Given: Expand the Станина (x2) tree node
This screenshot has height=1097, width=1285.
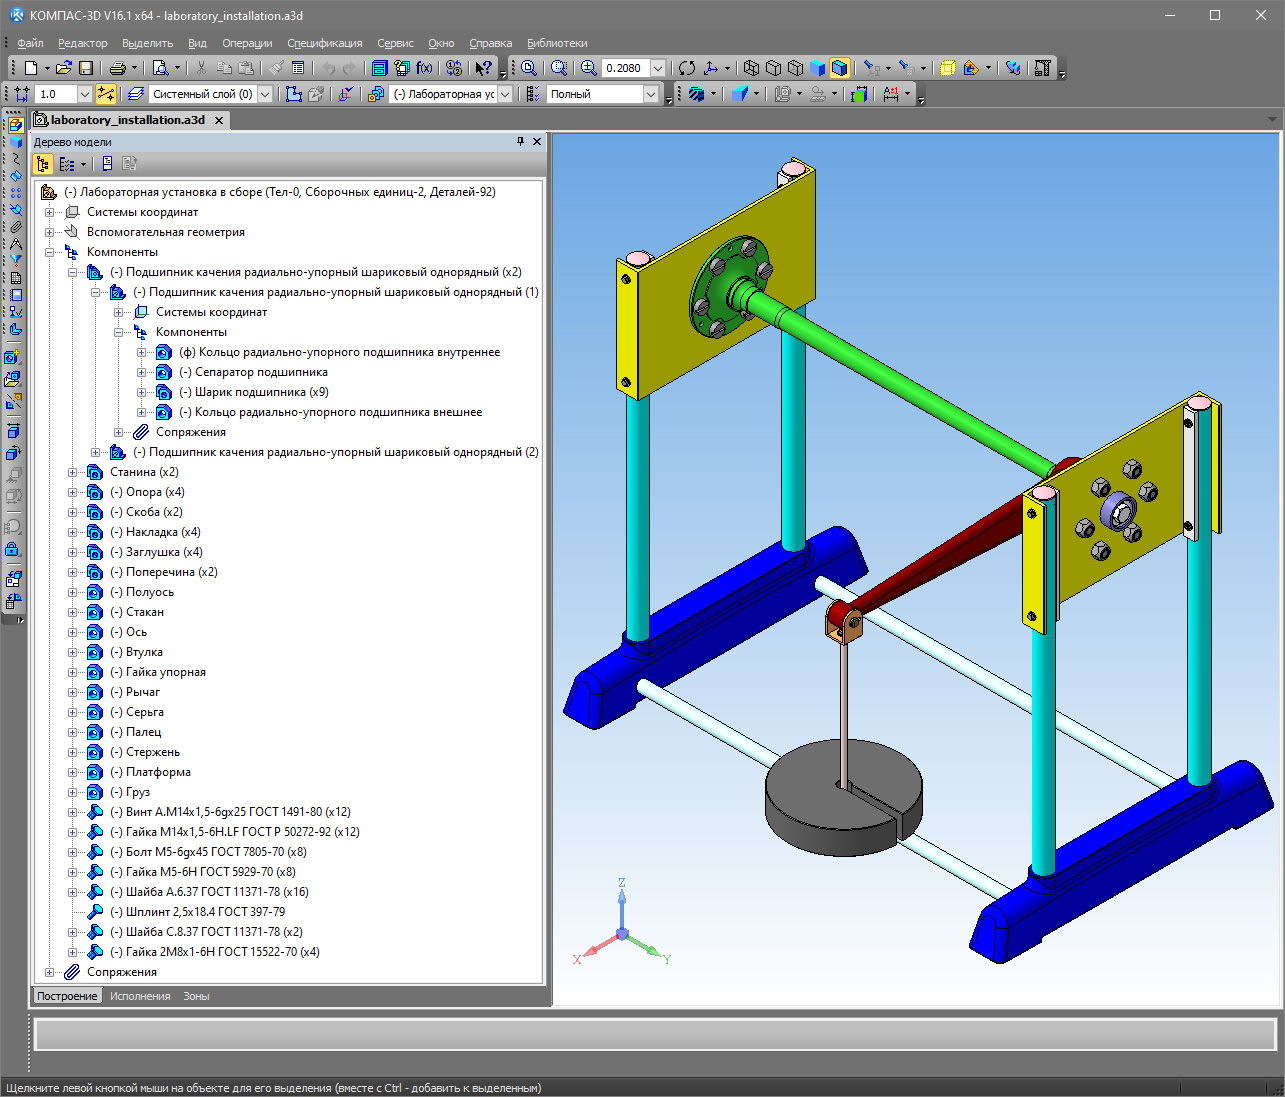Looking at the screenshot, I should (72, 472).
